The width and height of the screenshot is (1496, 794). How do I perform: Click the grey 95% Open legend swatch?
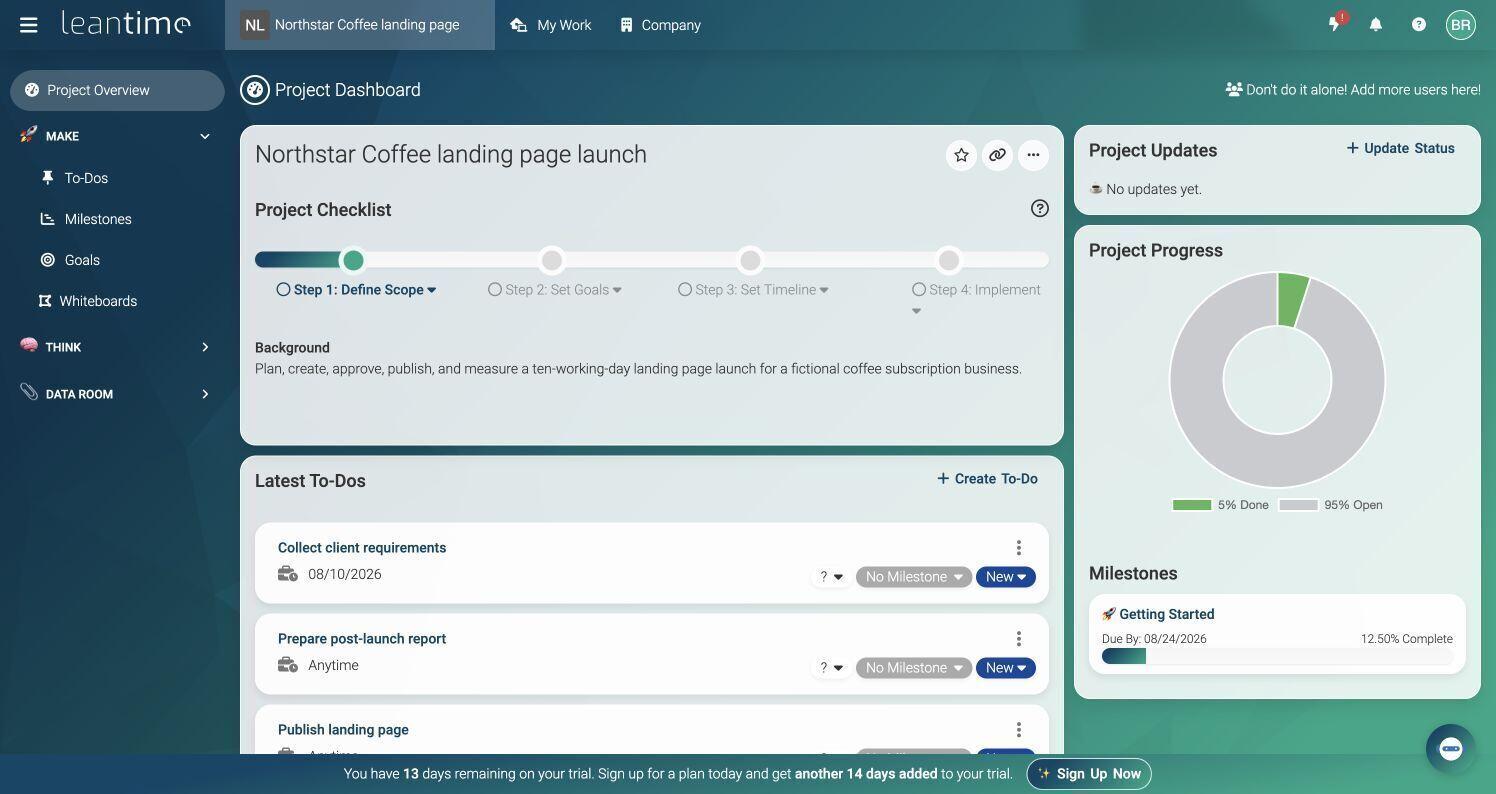pos(1298,505)
